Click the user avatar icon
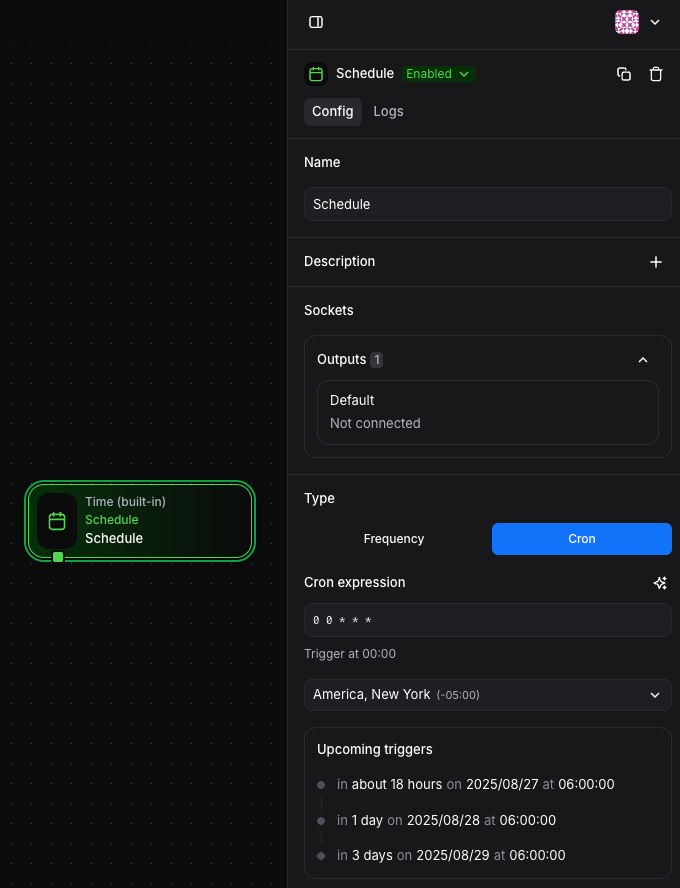 pyautogui.click(x=627, y=22)
